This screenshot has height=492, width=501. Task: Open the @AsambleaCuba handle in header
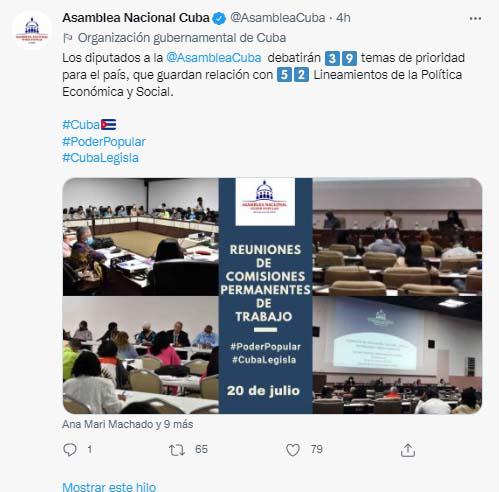click(x=278, y=18)
